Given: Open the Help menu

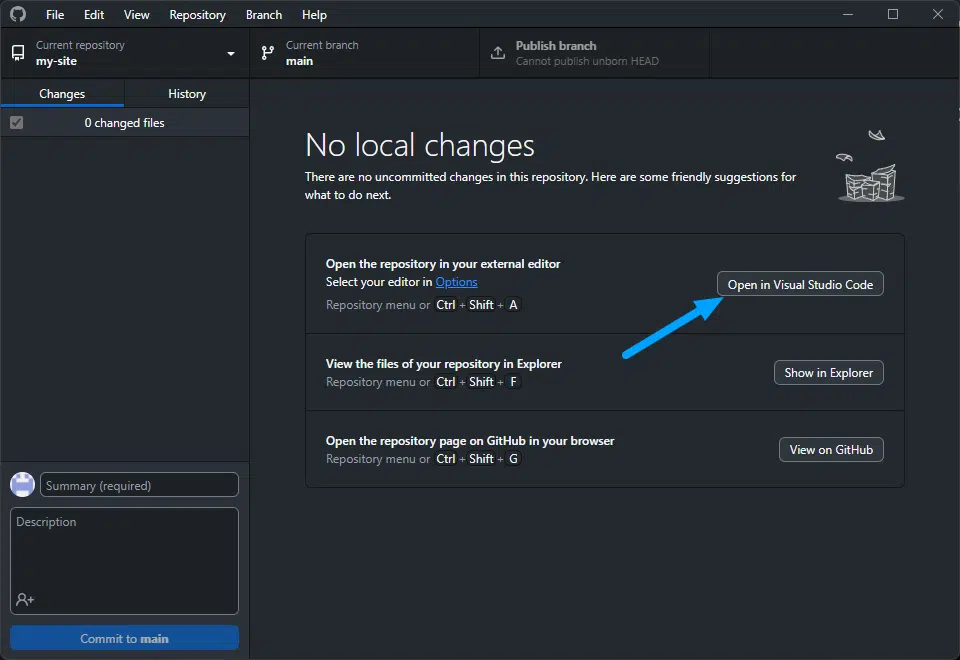Looking at the screenshot, I should 314,15.
